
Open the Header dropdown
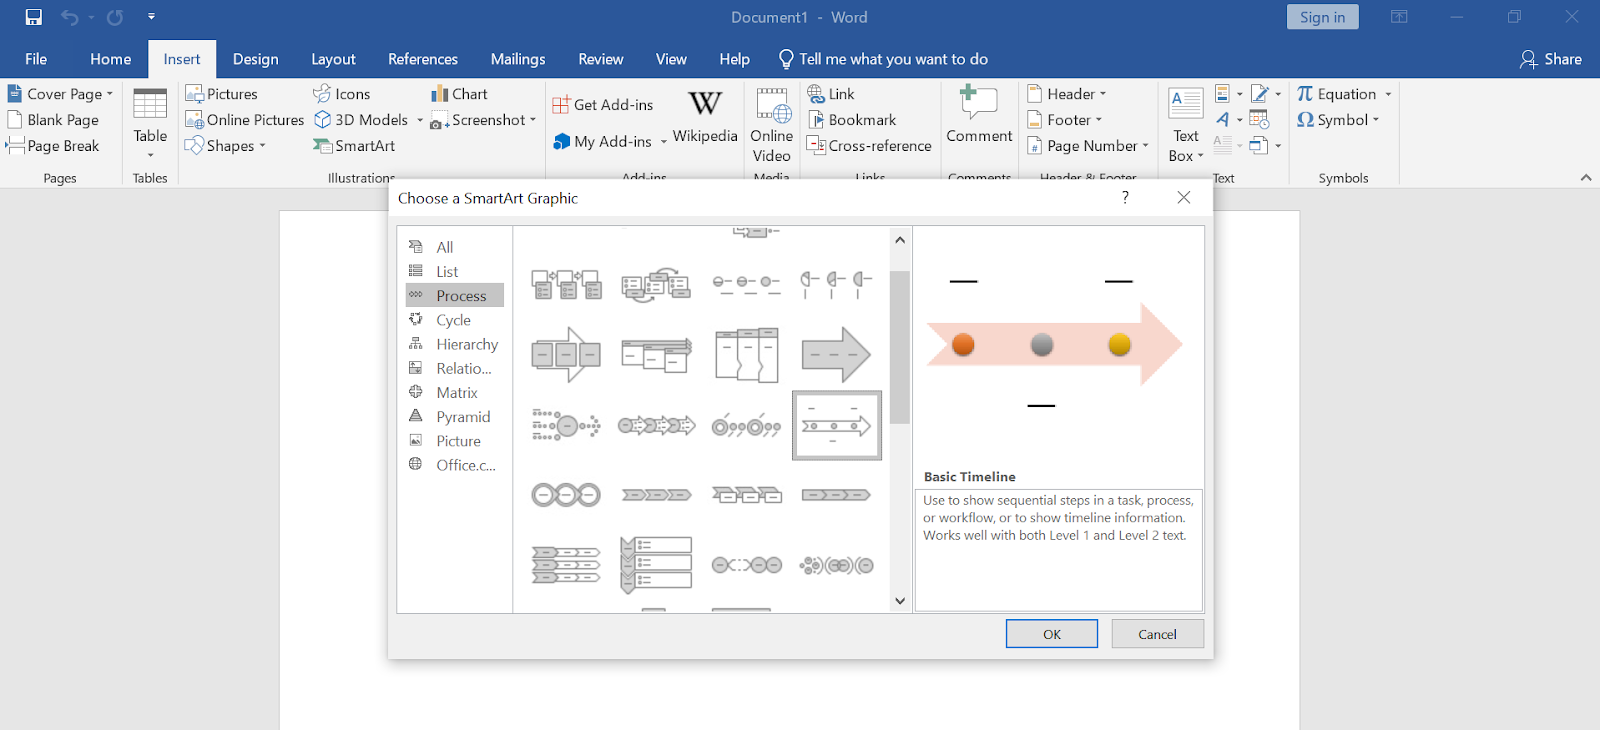[x=1067, y=94]
